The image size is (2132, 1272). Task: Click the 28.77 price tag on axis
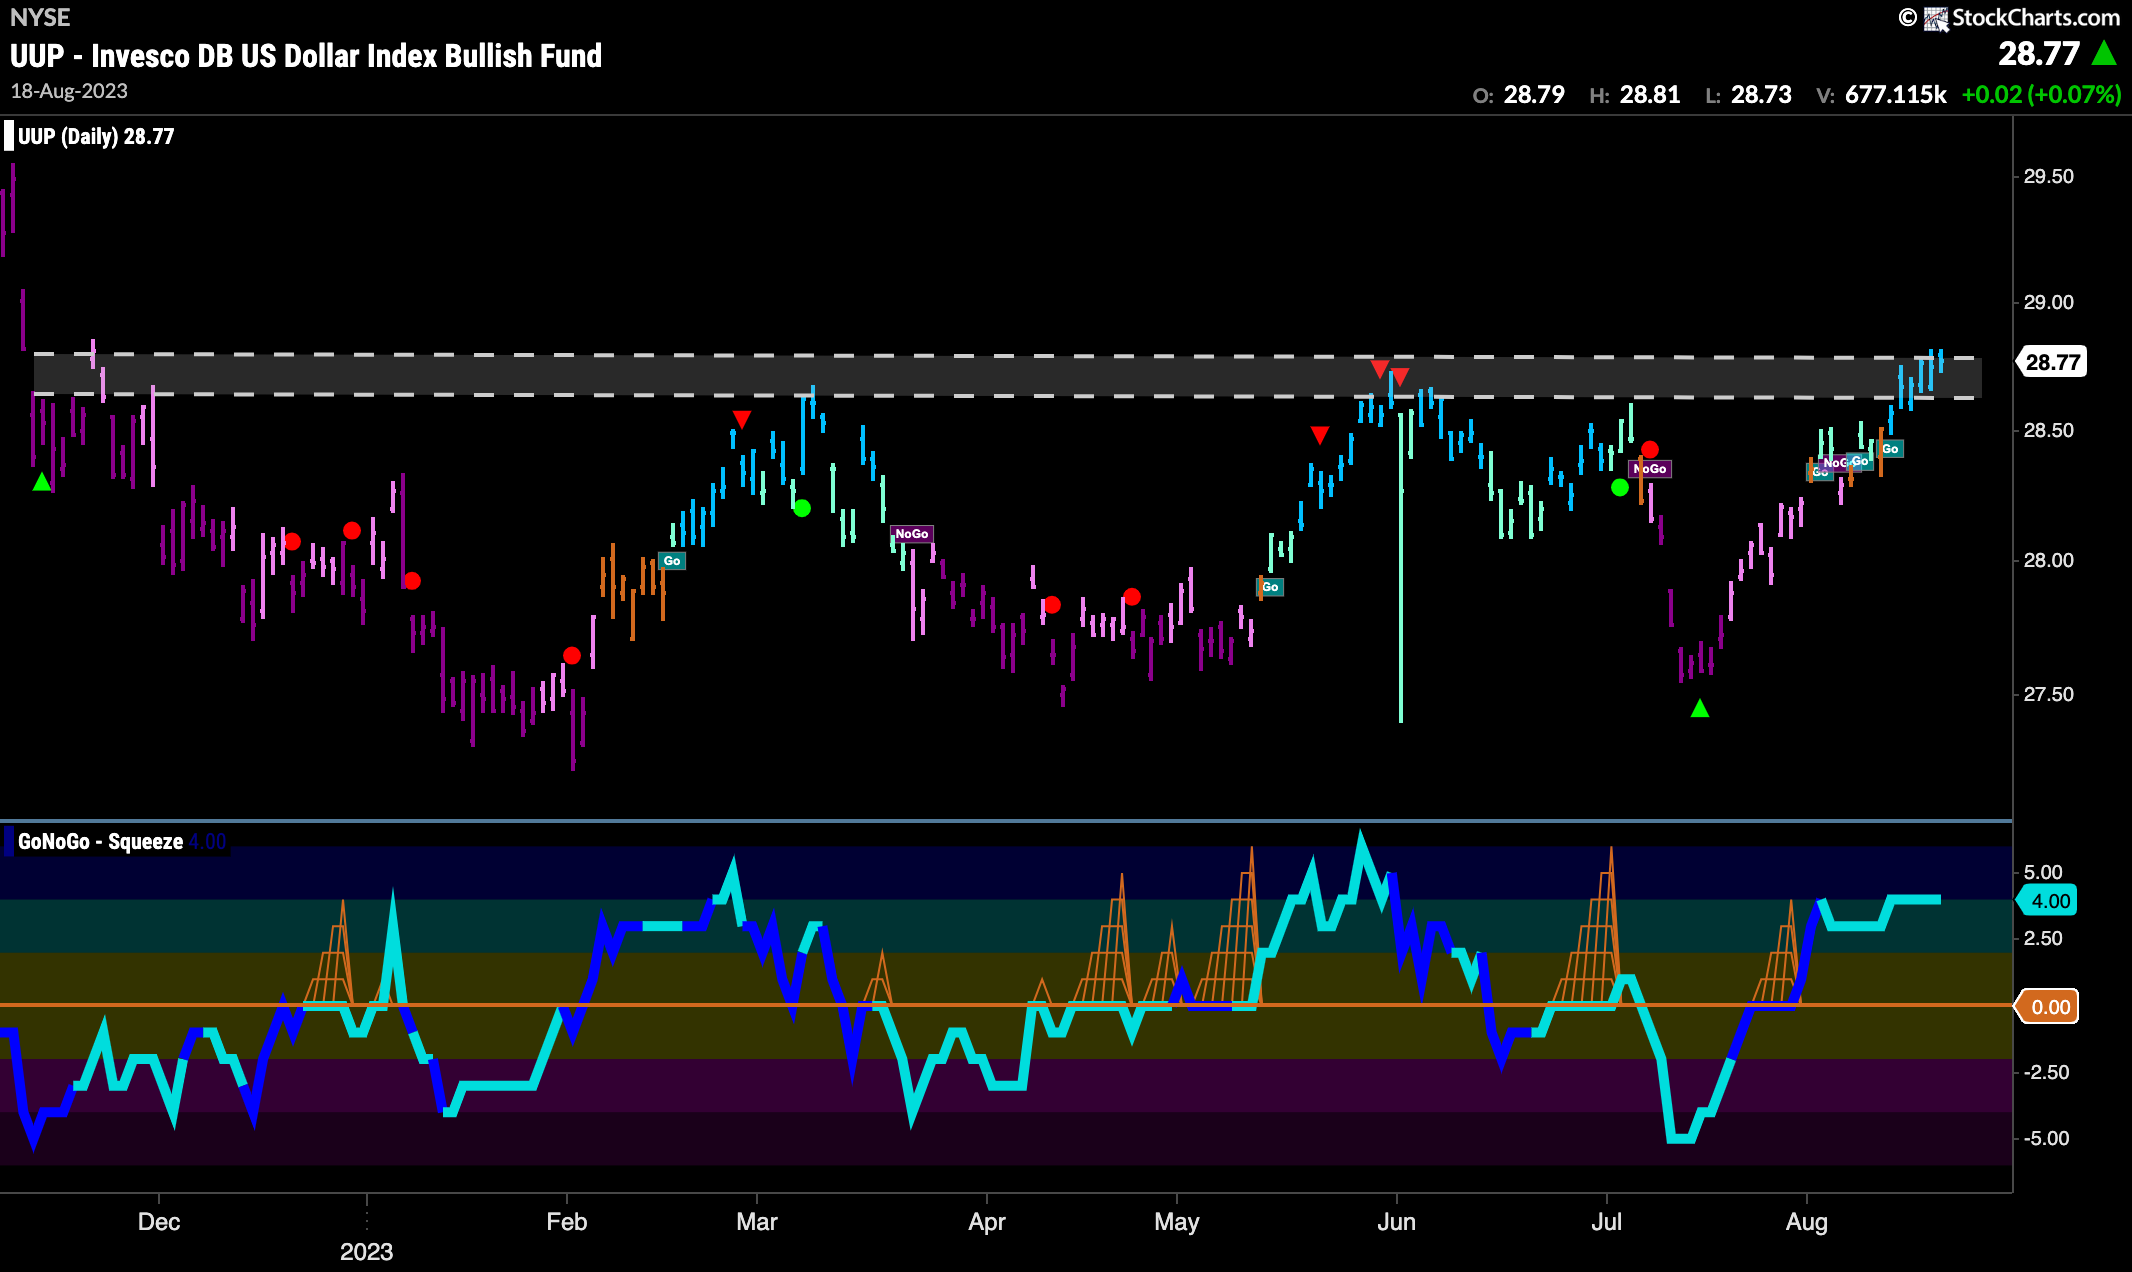[x=2053, y=362]
